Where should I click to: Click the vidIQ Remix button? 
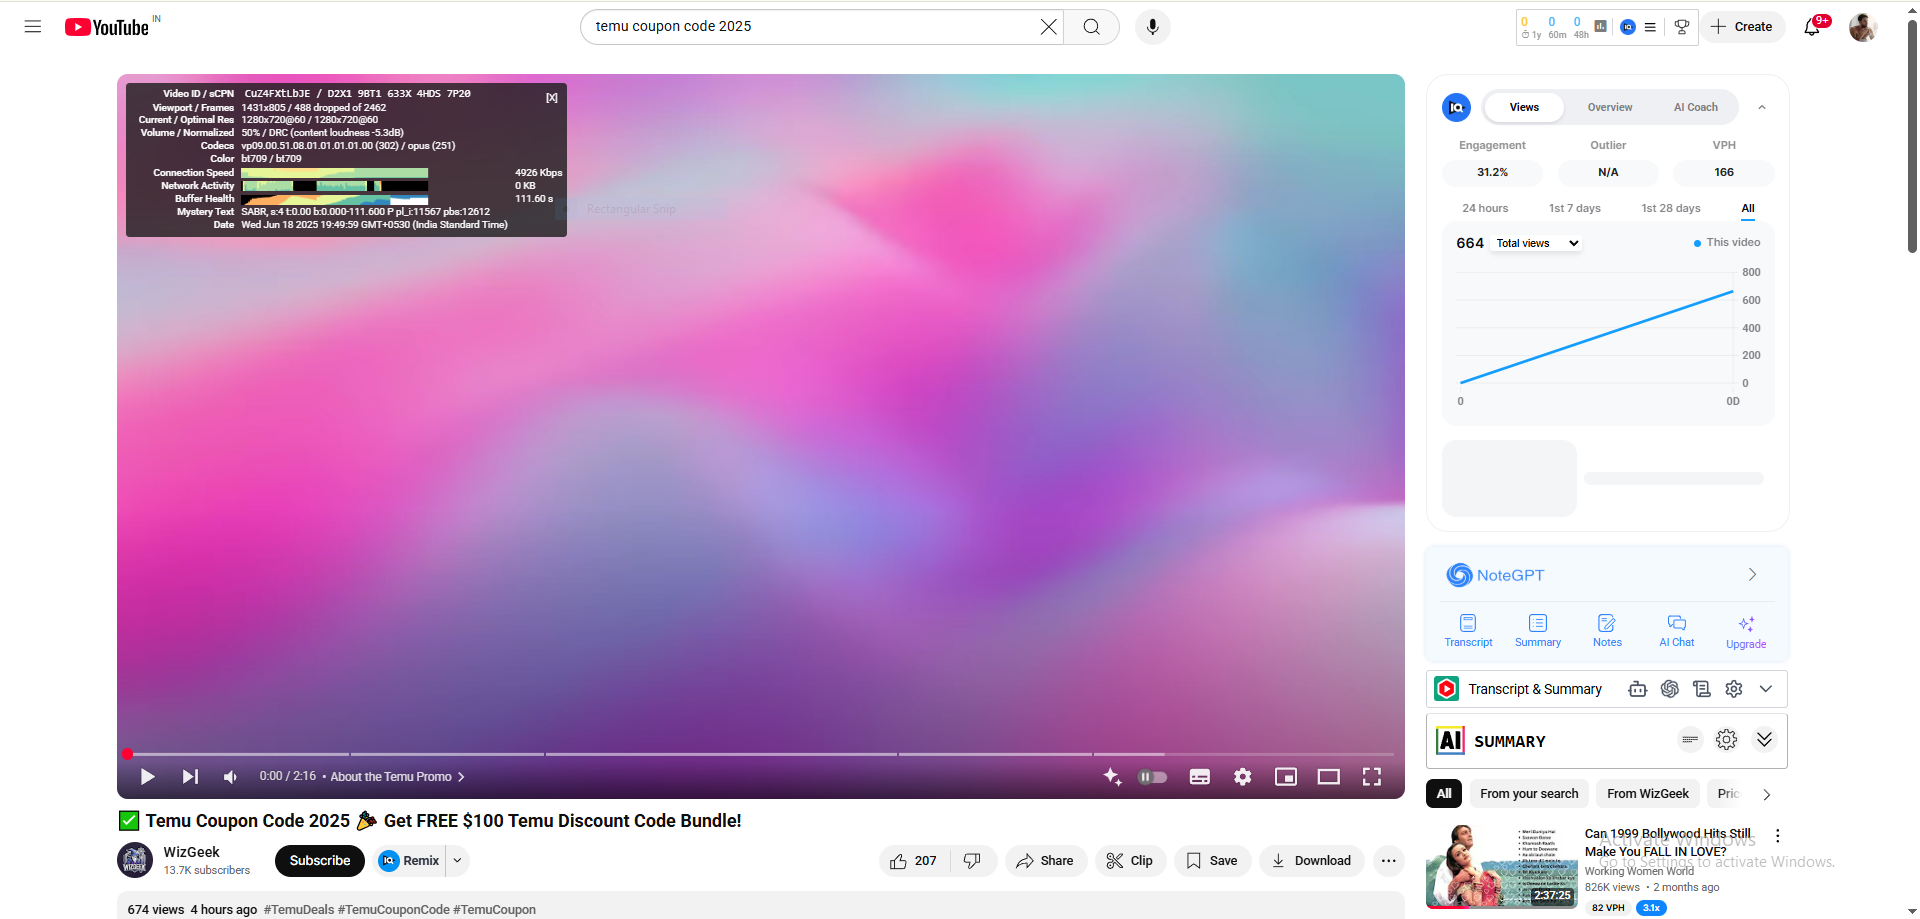[410, 861]
